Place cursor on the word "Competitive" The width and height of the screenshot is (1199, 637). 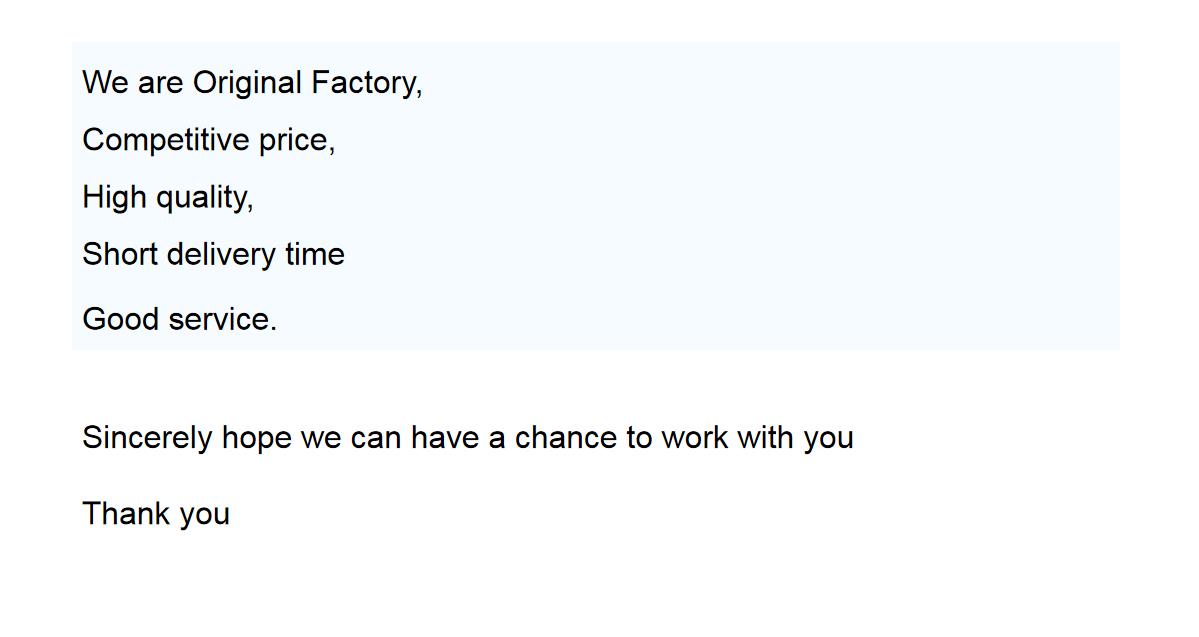pos(166,140)
